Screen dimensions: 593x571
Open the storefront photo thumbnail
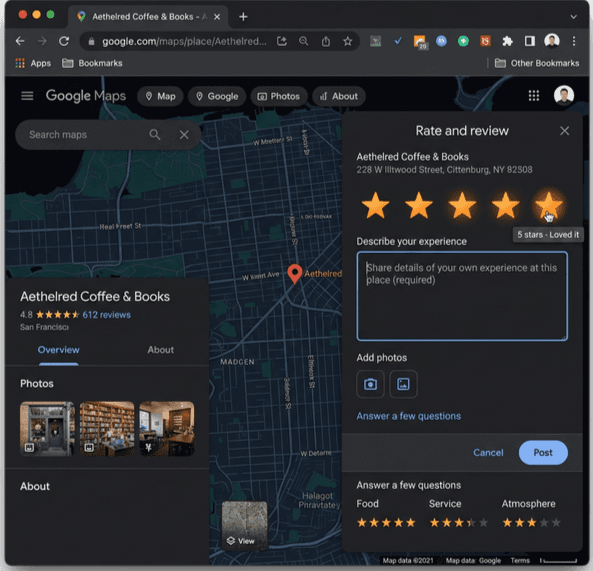pos(47,428)
